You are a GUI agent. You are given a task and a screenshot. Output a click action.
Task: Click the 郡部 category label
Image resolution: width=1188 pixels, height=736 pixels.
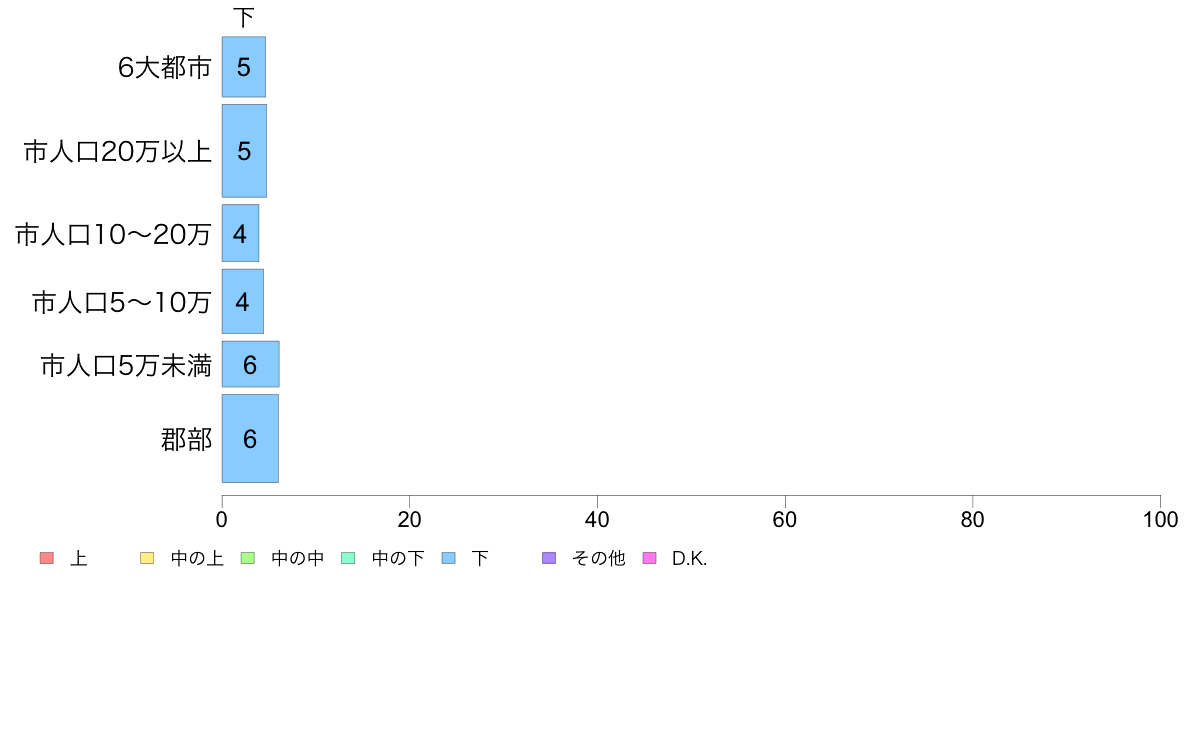186,440
